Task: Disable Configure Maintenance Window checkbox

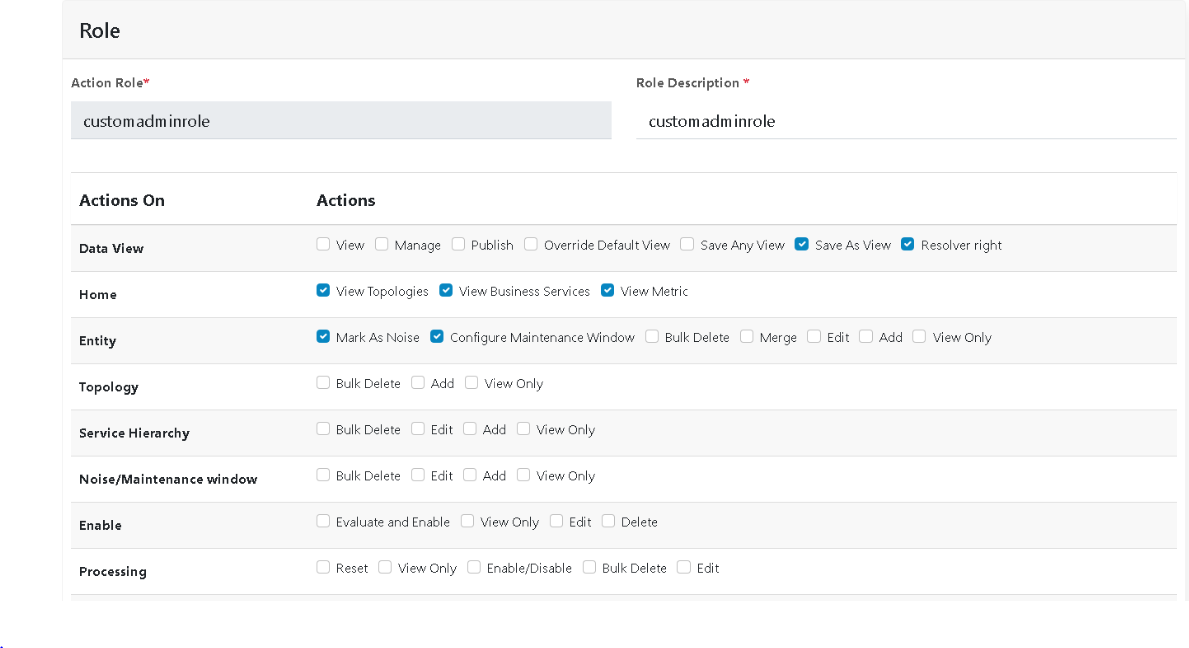Action: click(x=437, y=337)
